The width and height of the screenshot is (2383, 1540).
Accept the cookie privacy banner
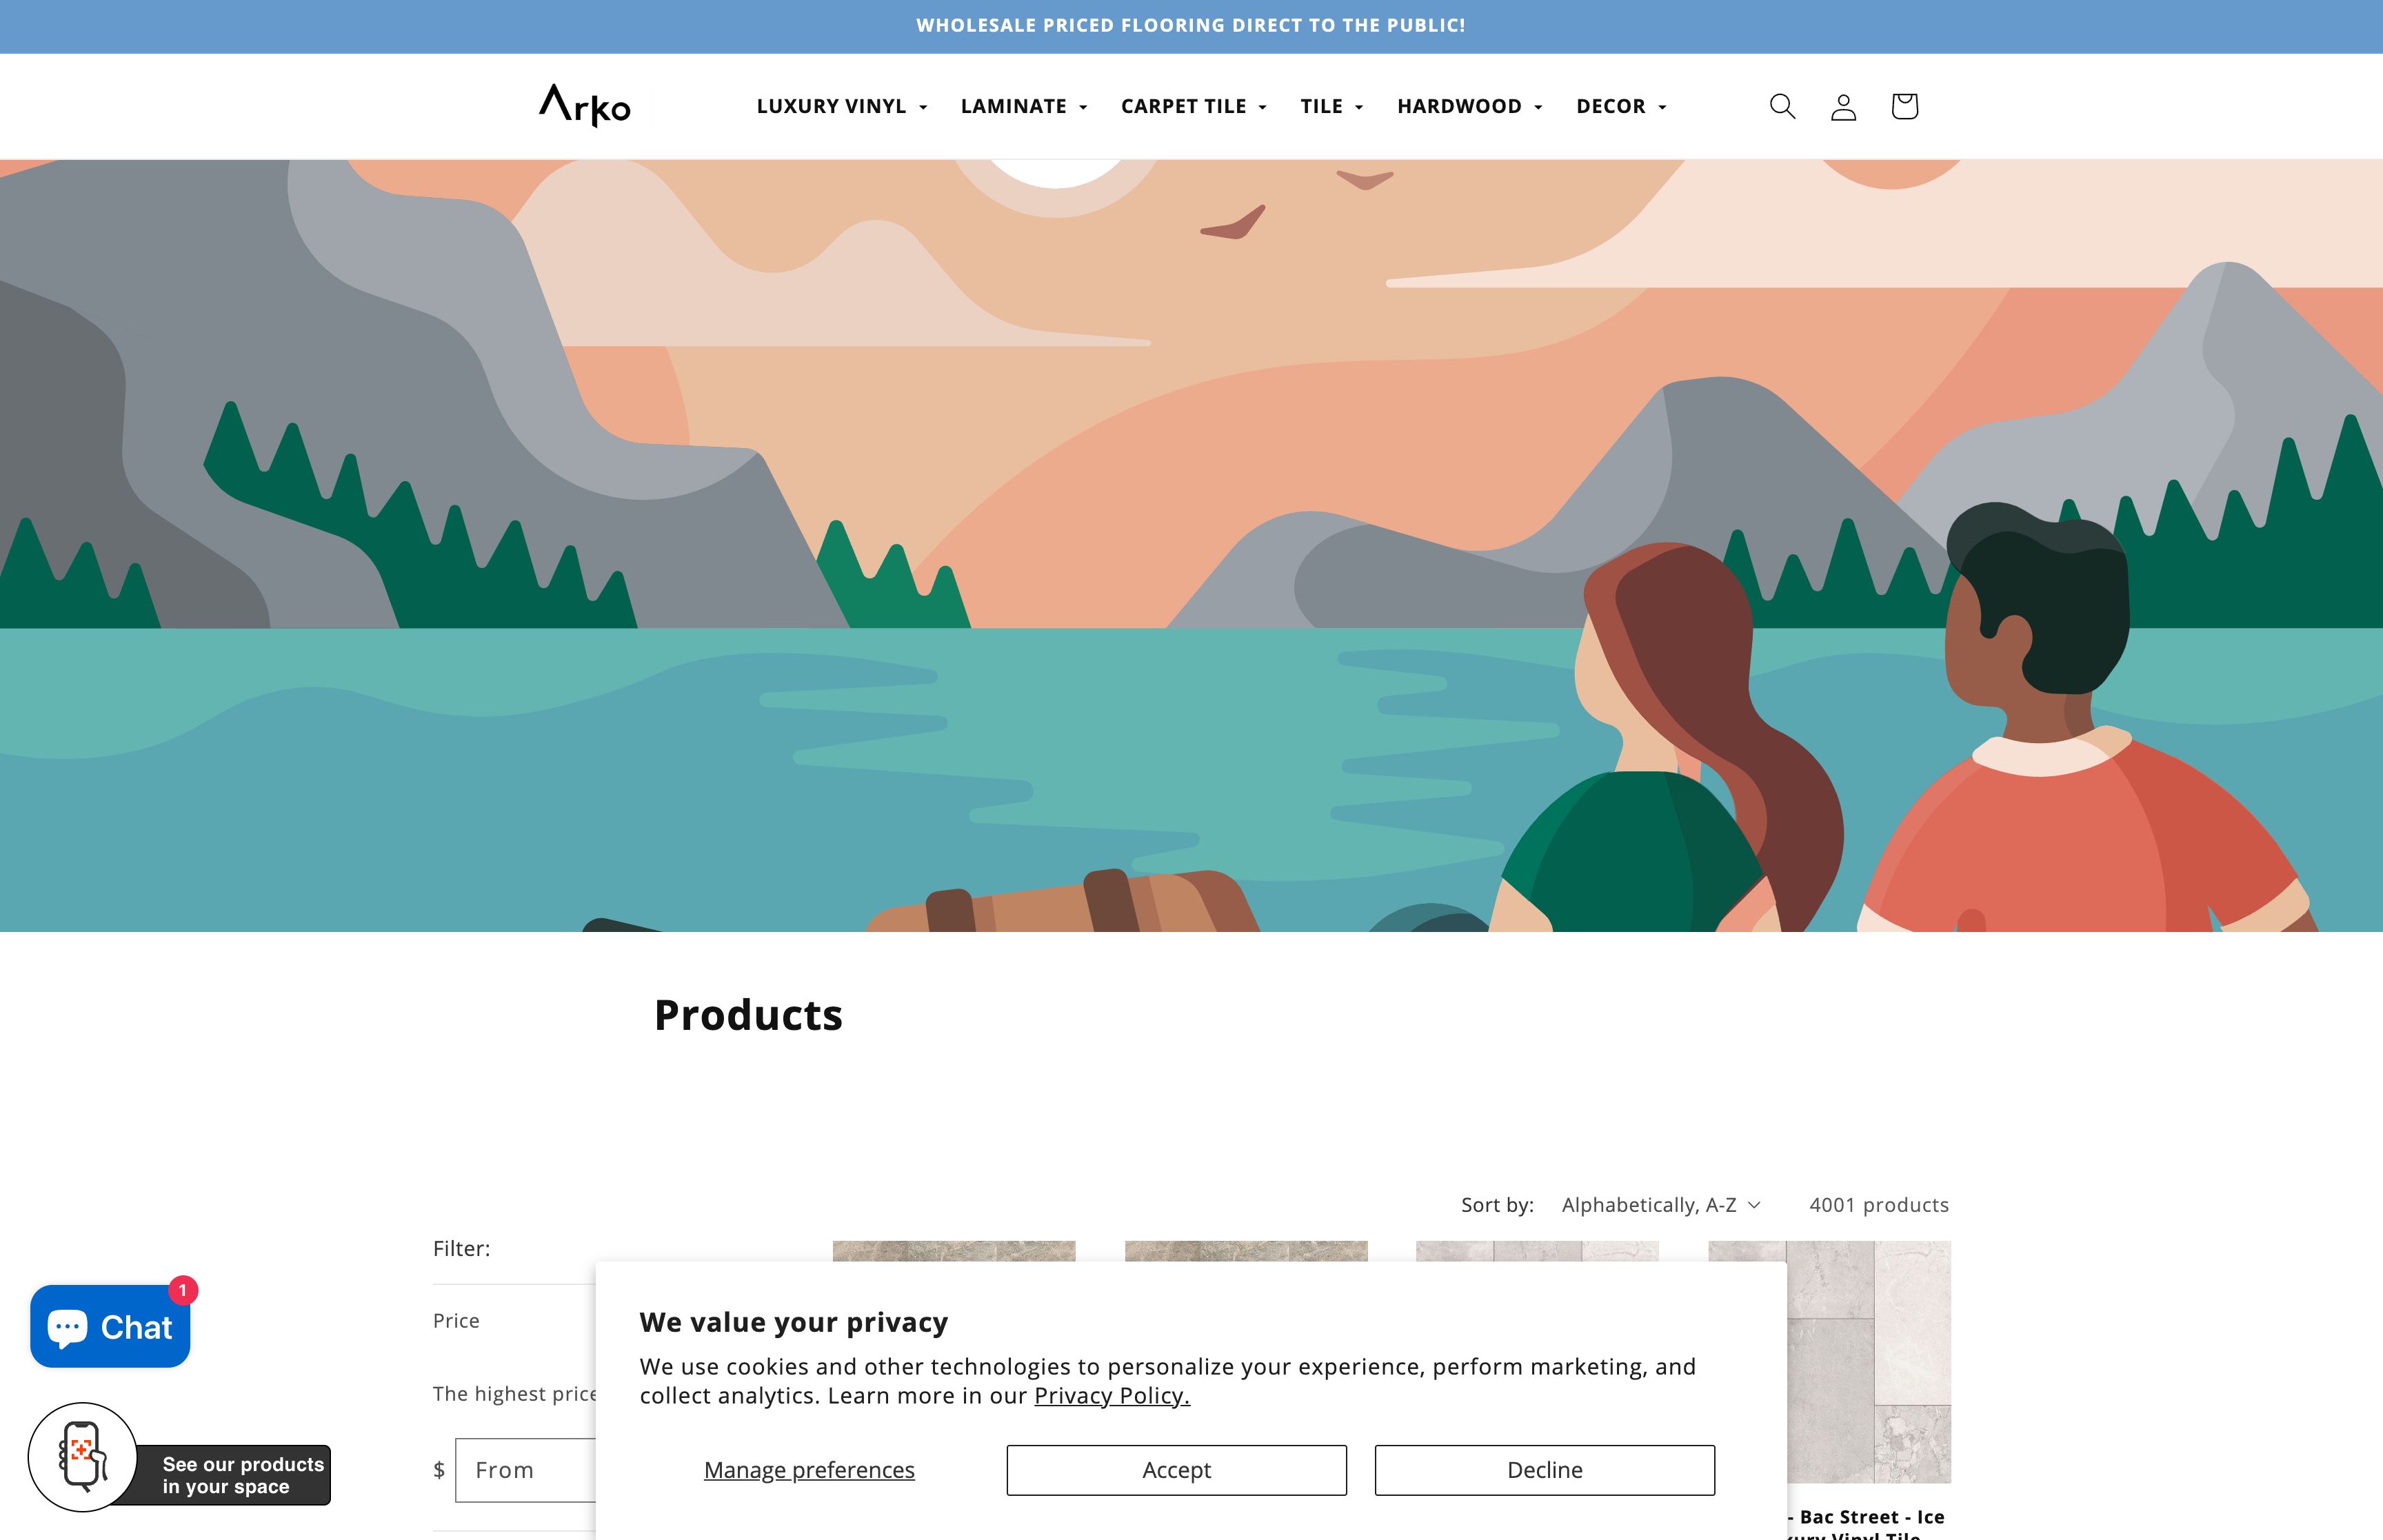[x=1176, y=1470]
